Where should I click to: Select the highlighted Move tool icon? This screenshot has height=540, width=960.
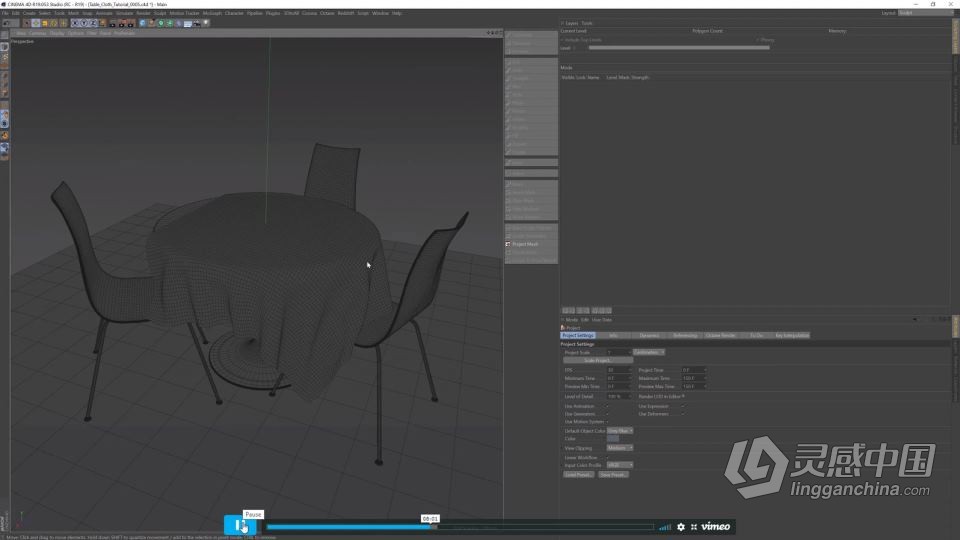pyautogui.click(x=36, y=23)
